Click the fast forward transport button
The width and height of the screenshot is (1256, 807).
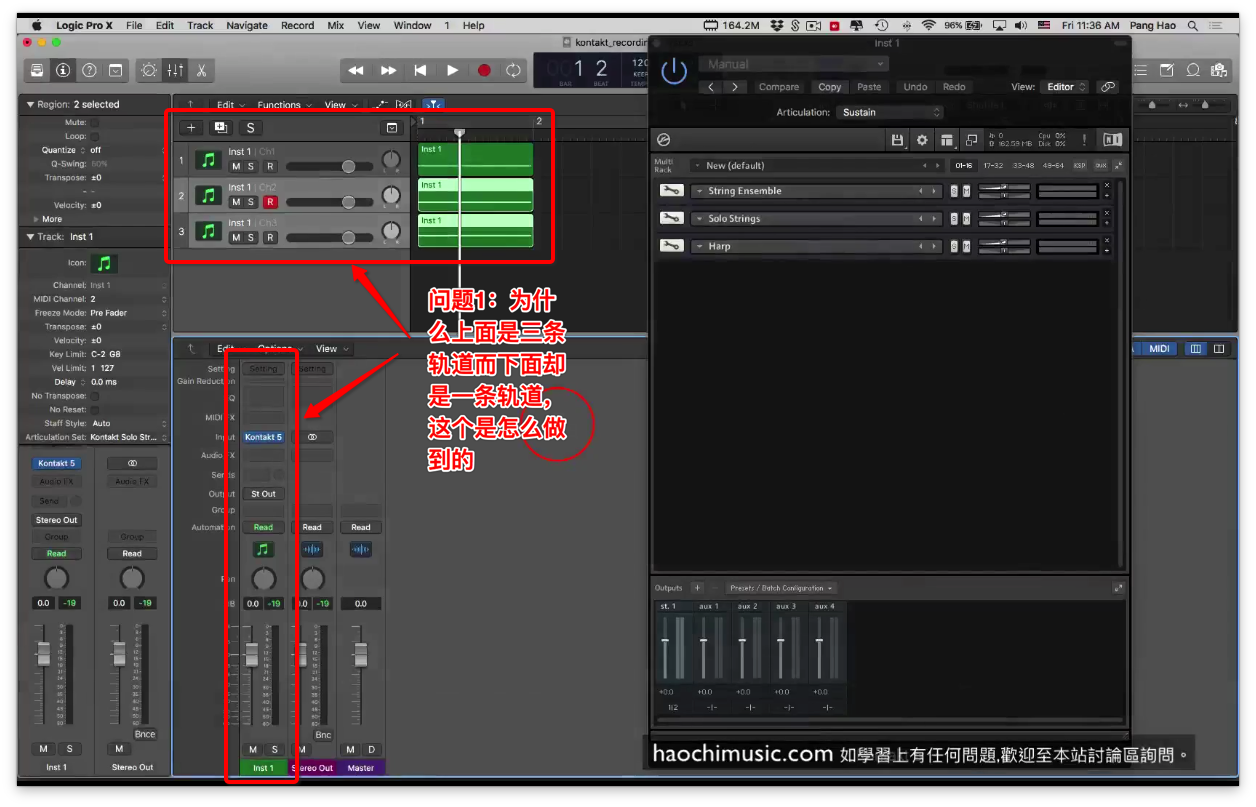388,70
